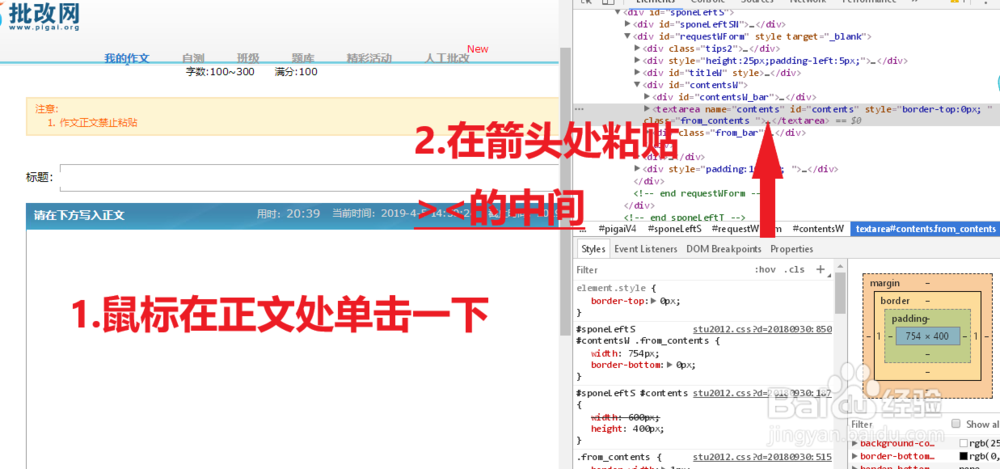This screenshot has width=1000, height=469.
Task: Click the webpage vertical scrollbar
Action: 564,191
